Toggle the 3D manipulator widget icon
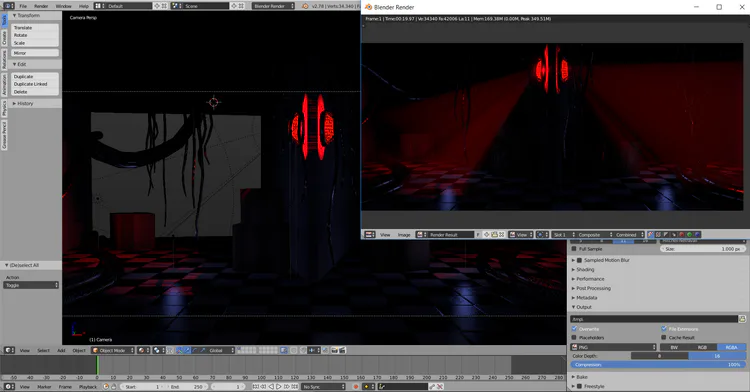 [179, 350]
